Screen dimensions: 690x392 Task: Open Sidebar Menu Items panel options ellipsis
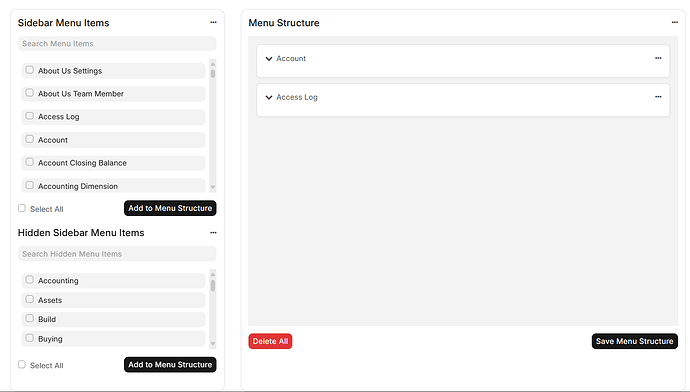click(213, 22)
